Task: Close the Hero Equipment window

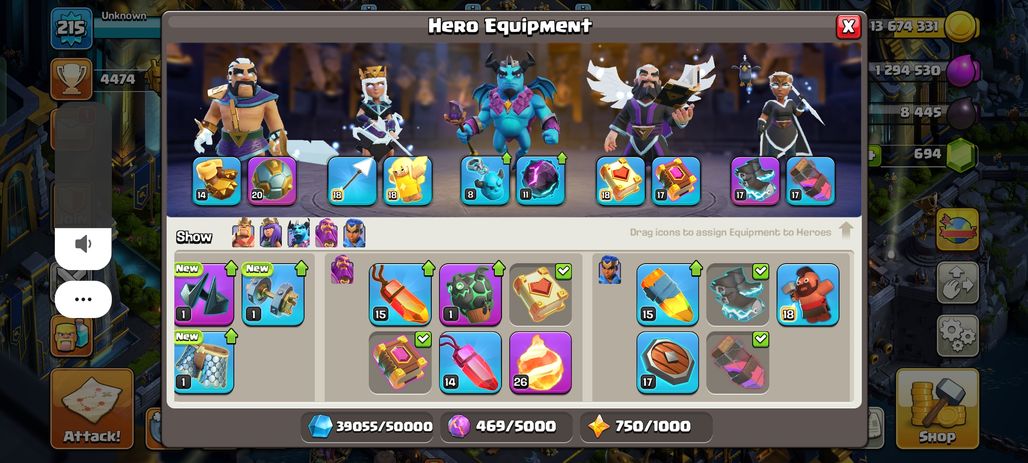Action: pos(848,26)
